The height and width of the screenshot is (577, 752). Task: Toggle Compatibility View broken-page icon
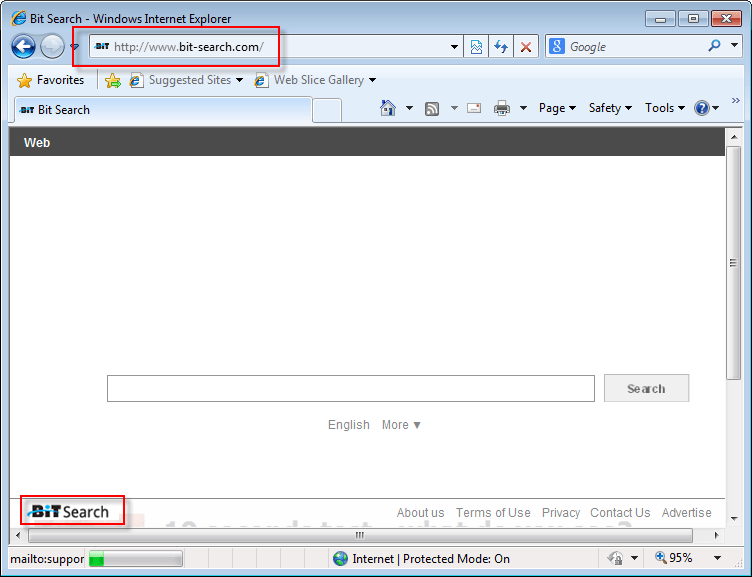coord(476,47)
